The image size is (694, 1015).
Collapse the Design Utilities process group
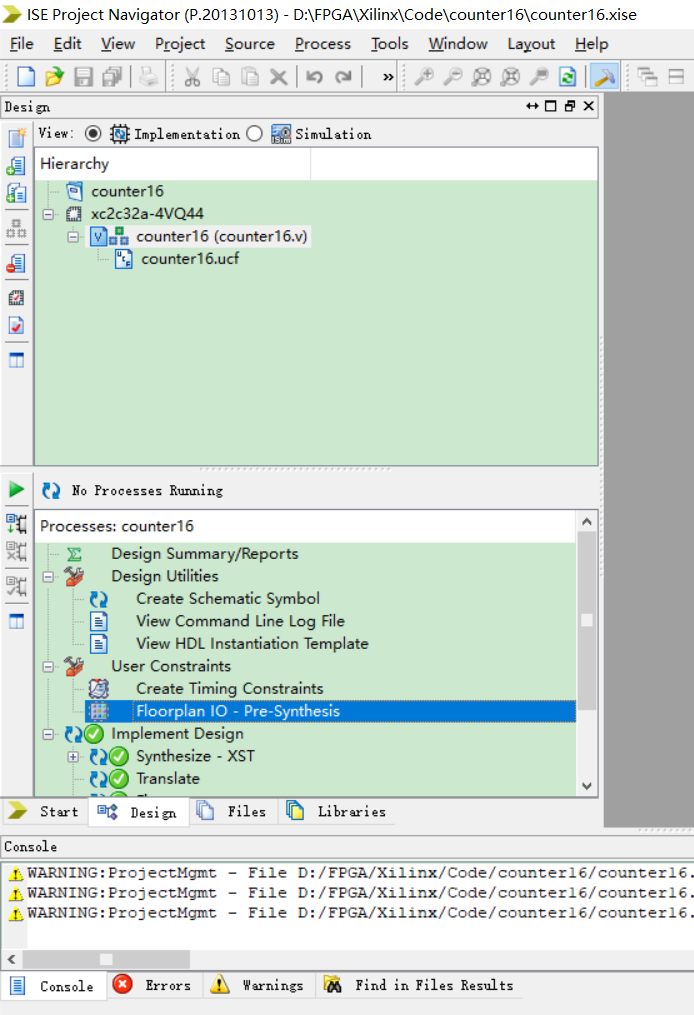tap(49, 576)
